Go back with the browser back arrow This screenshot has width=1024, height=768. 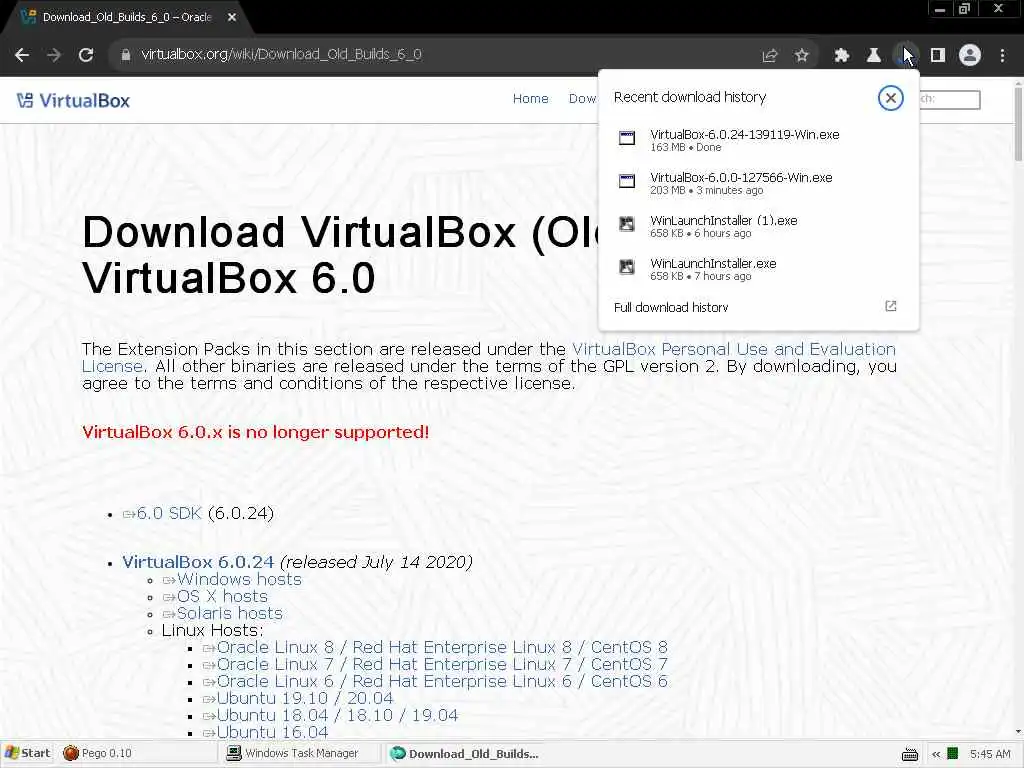coord(22,55)
